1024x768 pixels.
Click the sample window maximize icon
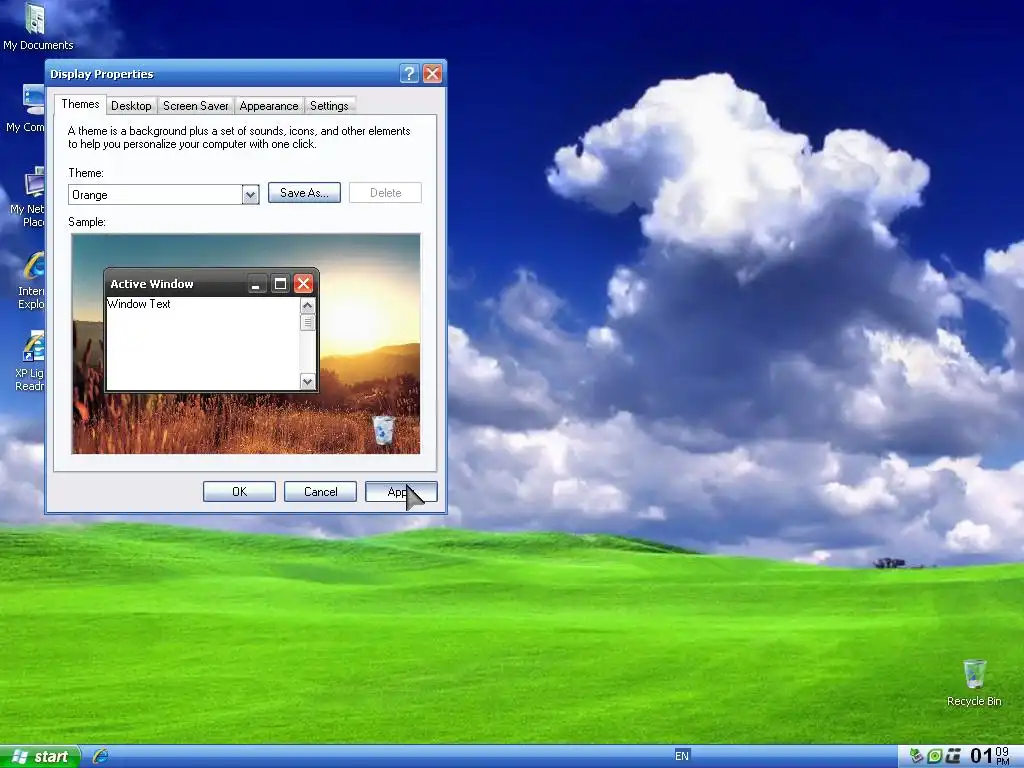click(280, 284)
